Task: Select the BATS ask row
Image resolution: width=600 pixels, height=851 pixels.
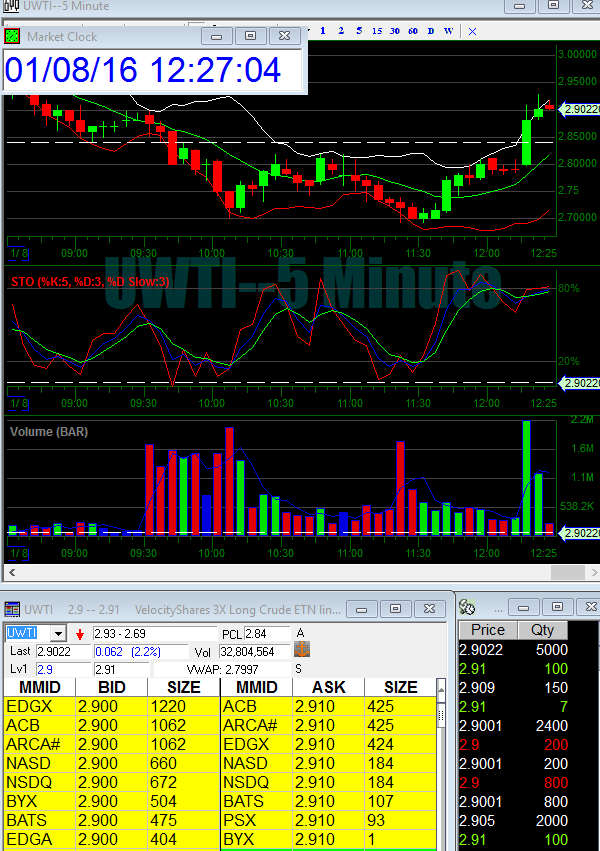Action: [x=329, y=801]
